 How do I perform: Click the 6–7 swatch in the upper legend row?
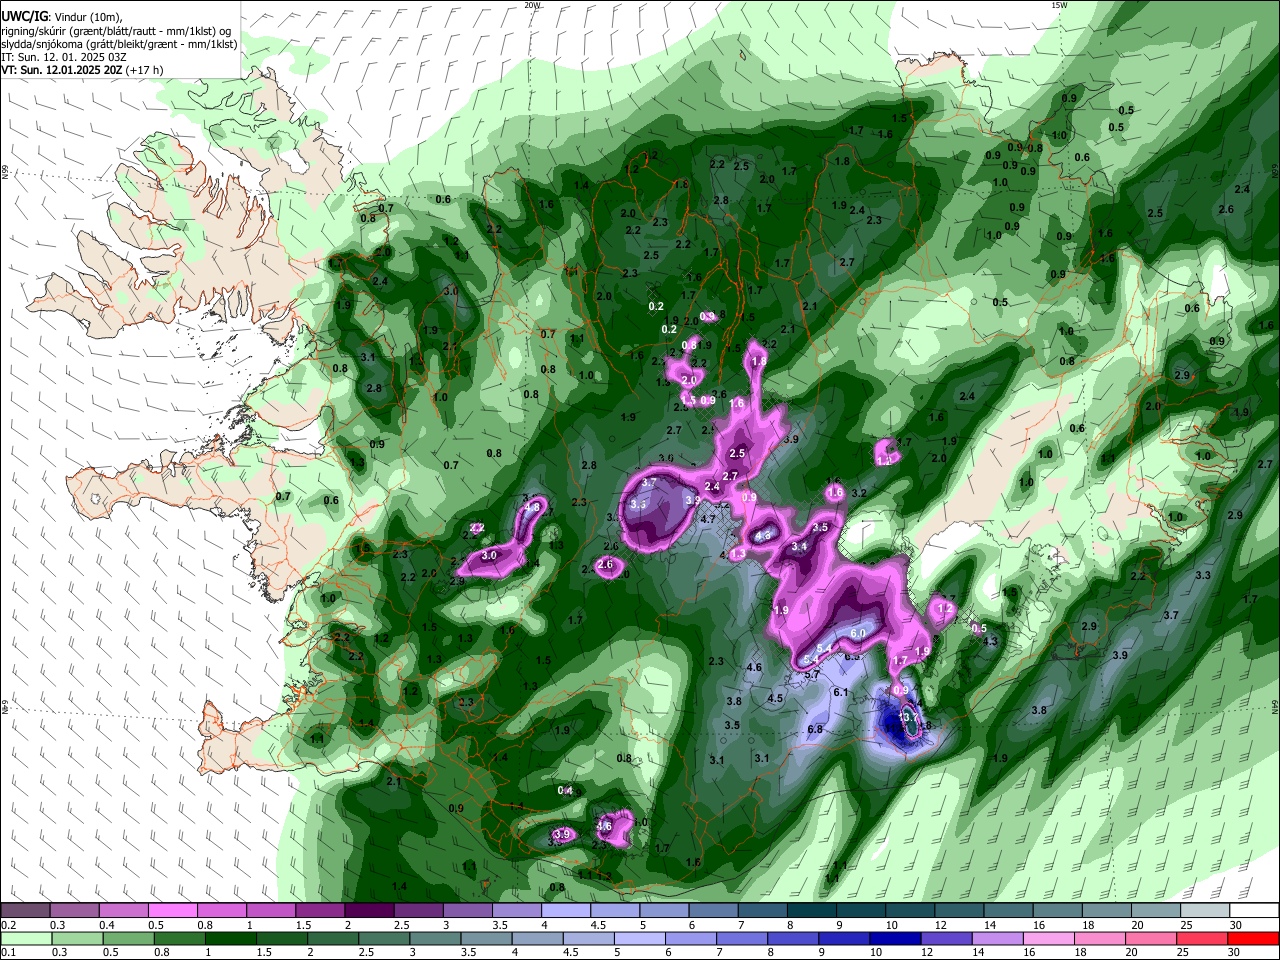[712, 910]
